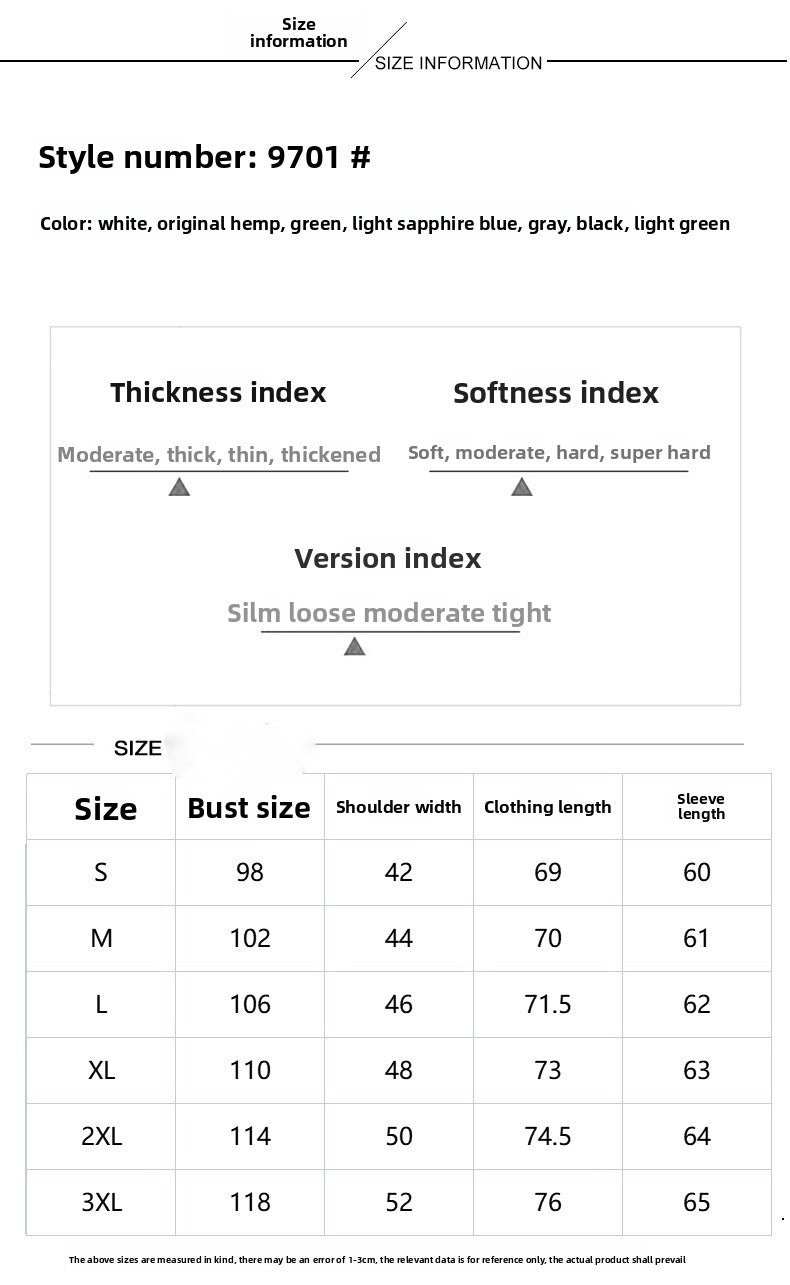This screenshot has width=790, height=1285.
Task: Click the triangle marker under Thickness index
Action: point(179,487)
